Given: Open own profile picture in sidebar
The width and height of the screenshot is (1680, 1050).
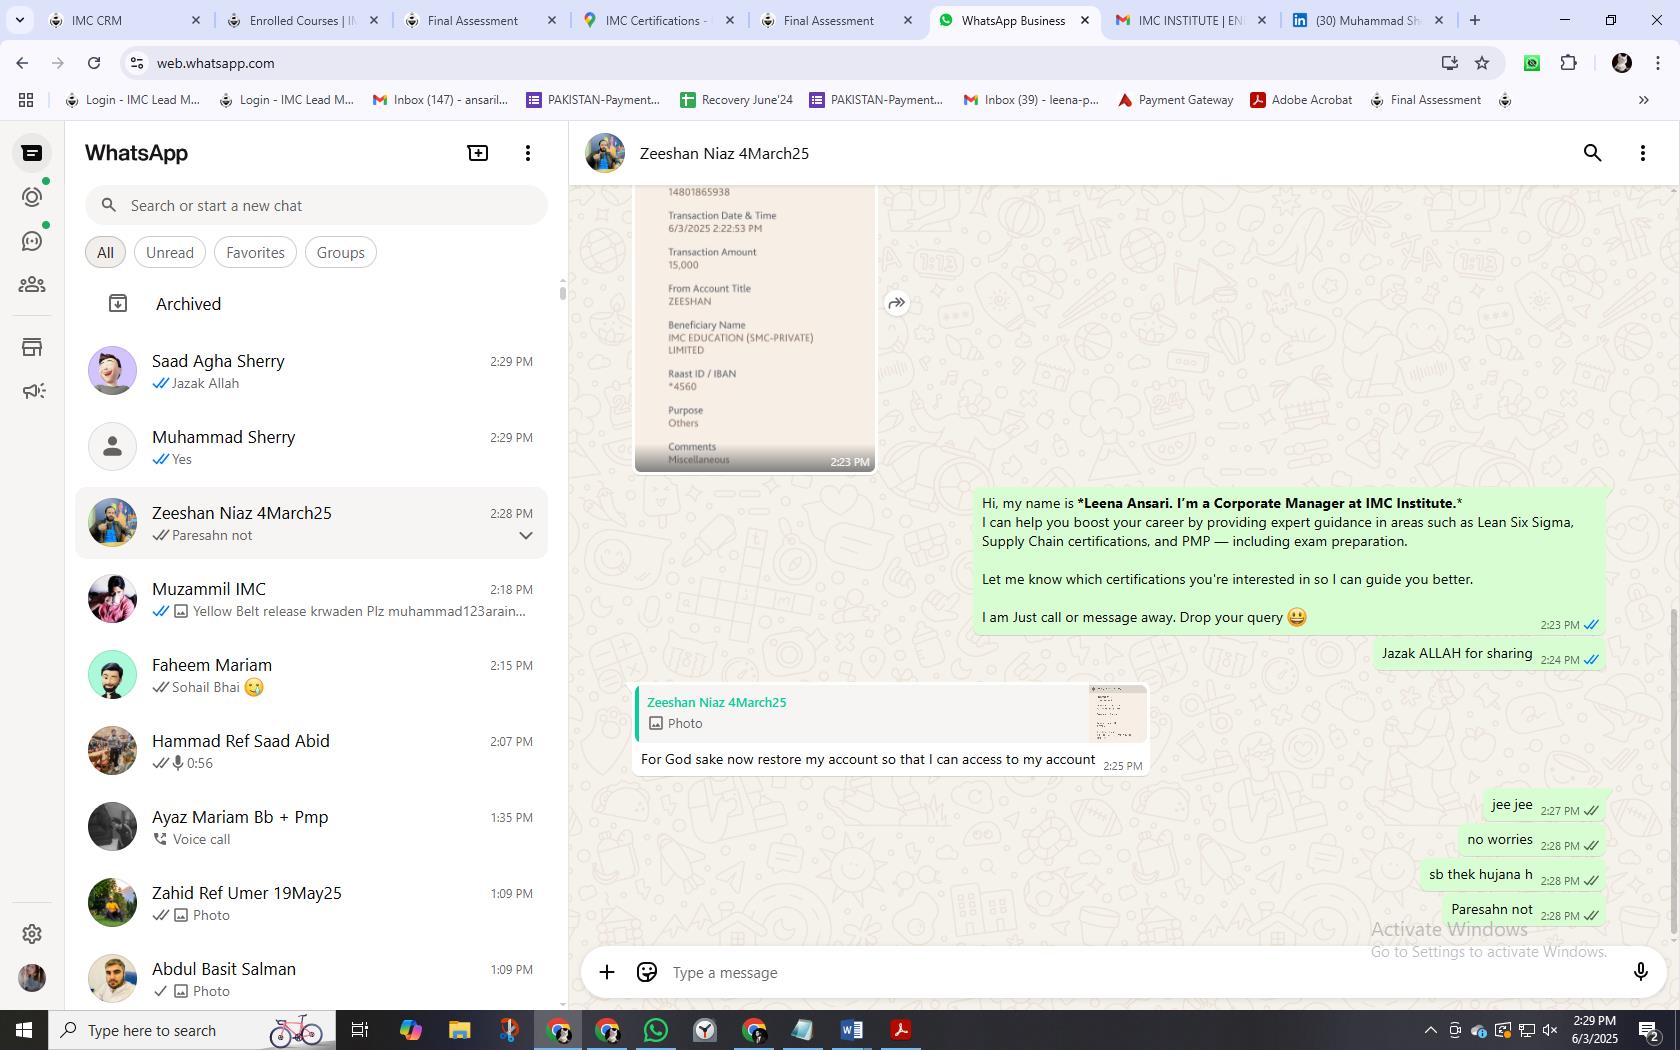Looking at the screenshot, I should (32, 977).
